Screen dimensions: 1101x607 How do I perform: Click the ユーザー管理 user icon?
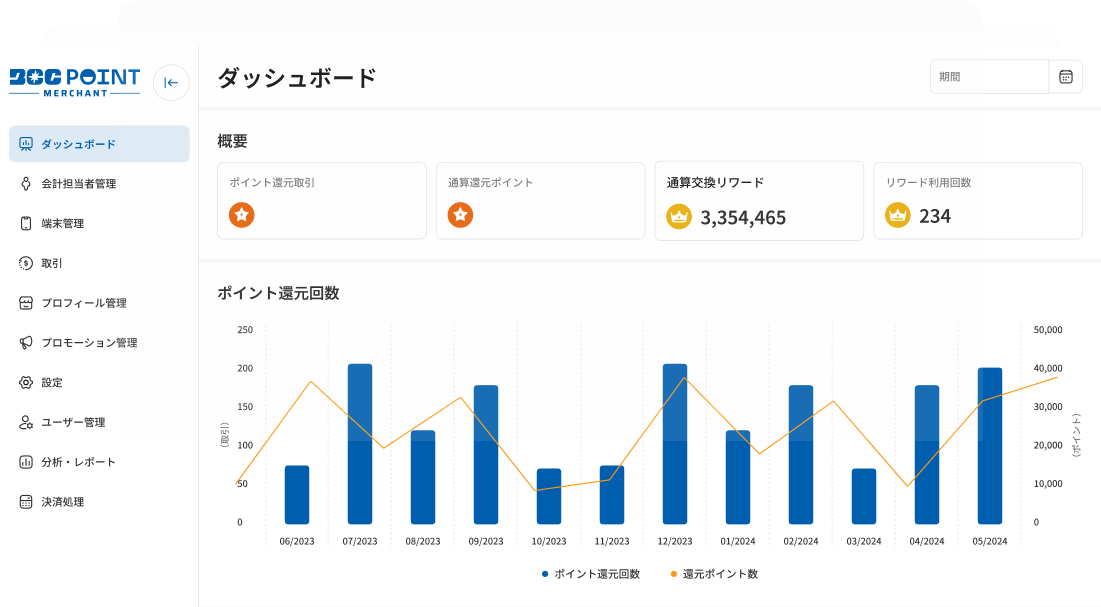(26, 423)
